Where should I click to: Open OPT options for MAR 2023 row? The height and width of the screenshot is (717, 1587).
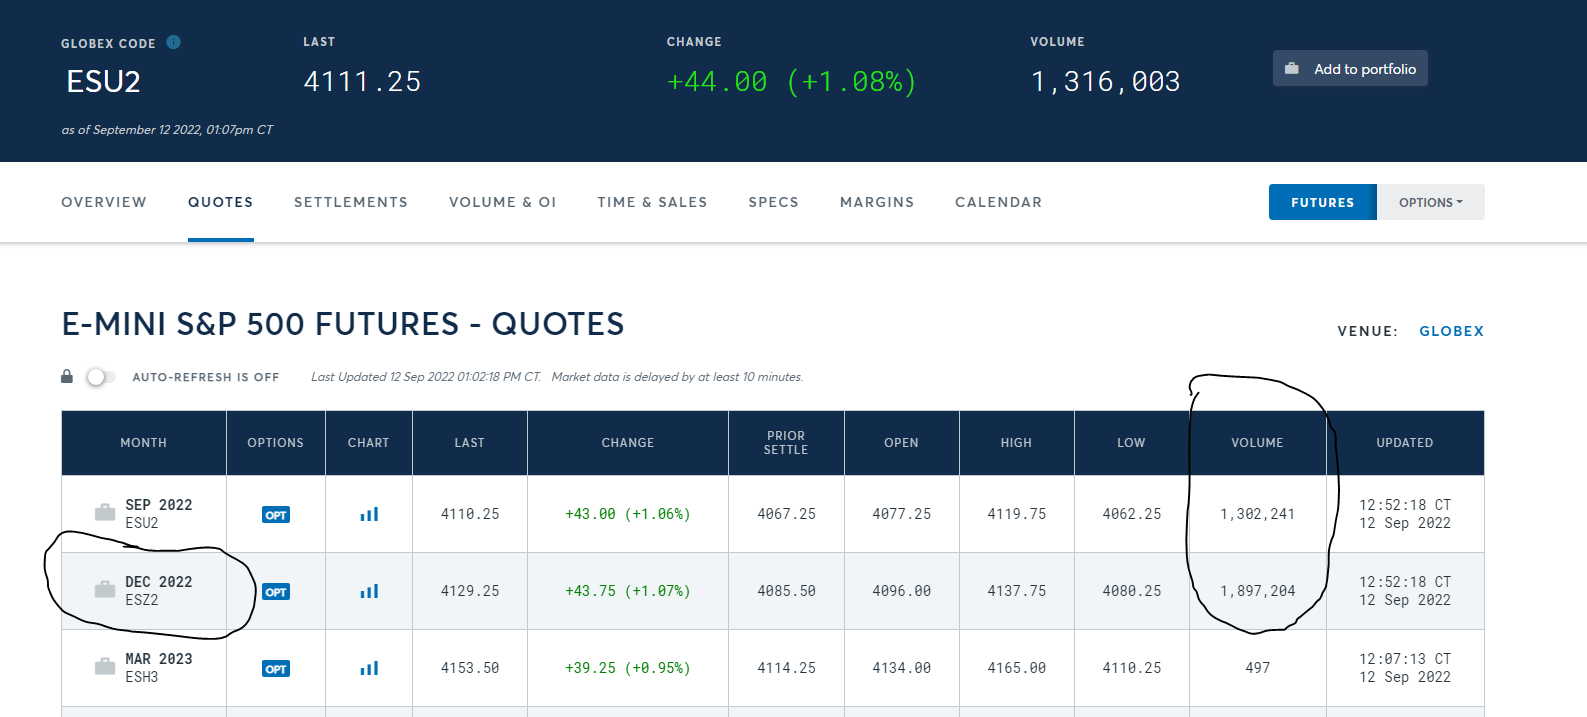click(276, 669)
